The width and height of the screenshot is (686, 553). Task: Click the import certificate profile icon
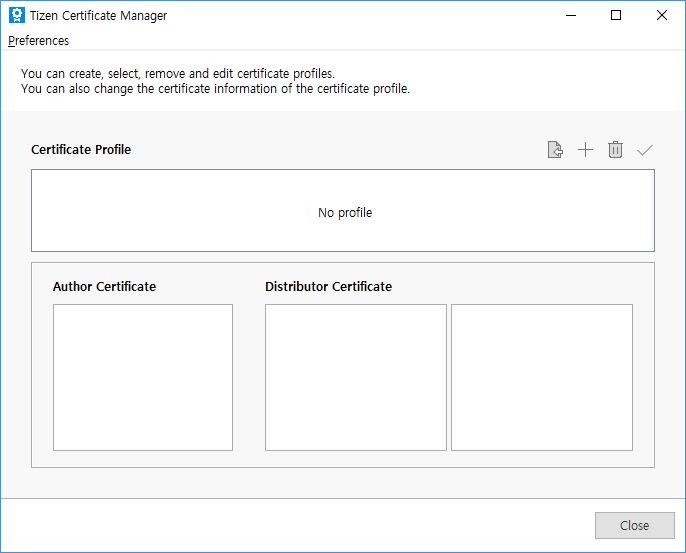point(555,150)
